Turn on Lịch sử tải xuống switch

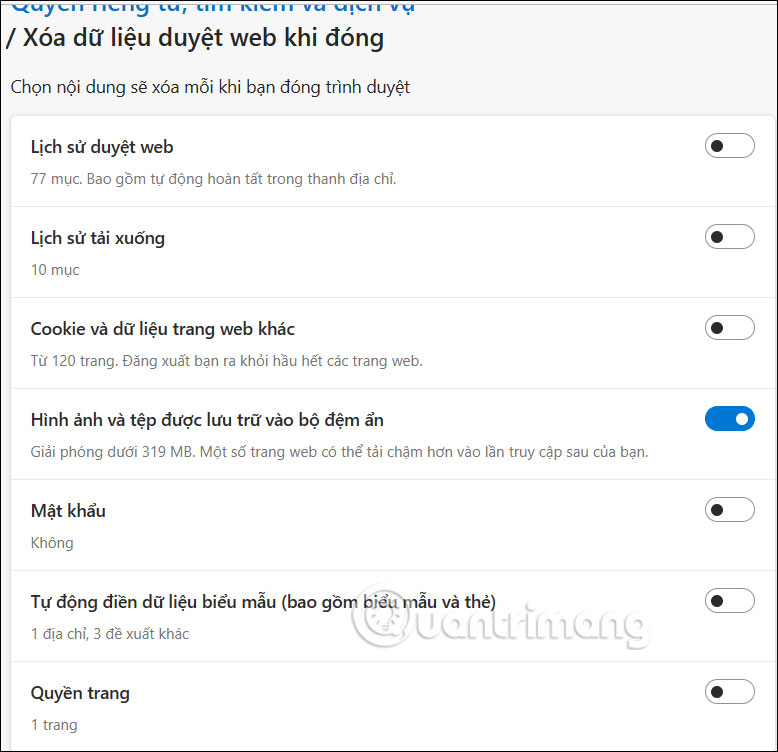click(729, 237)
